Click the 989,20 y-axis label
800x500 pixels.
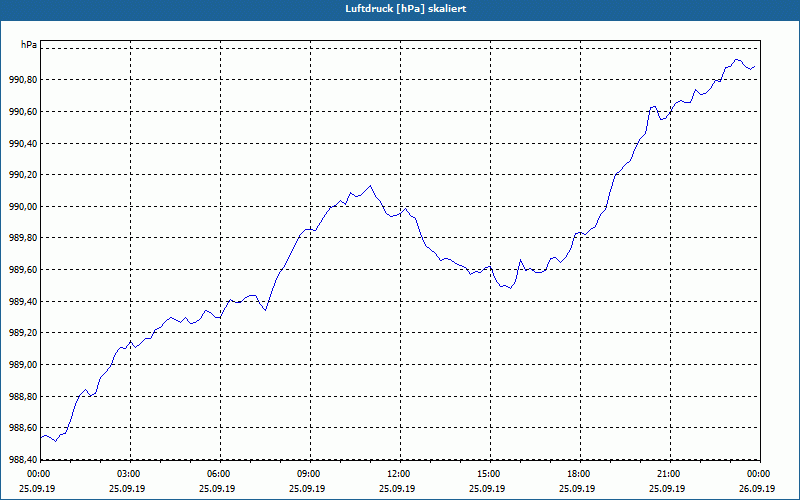pos(23,333)
